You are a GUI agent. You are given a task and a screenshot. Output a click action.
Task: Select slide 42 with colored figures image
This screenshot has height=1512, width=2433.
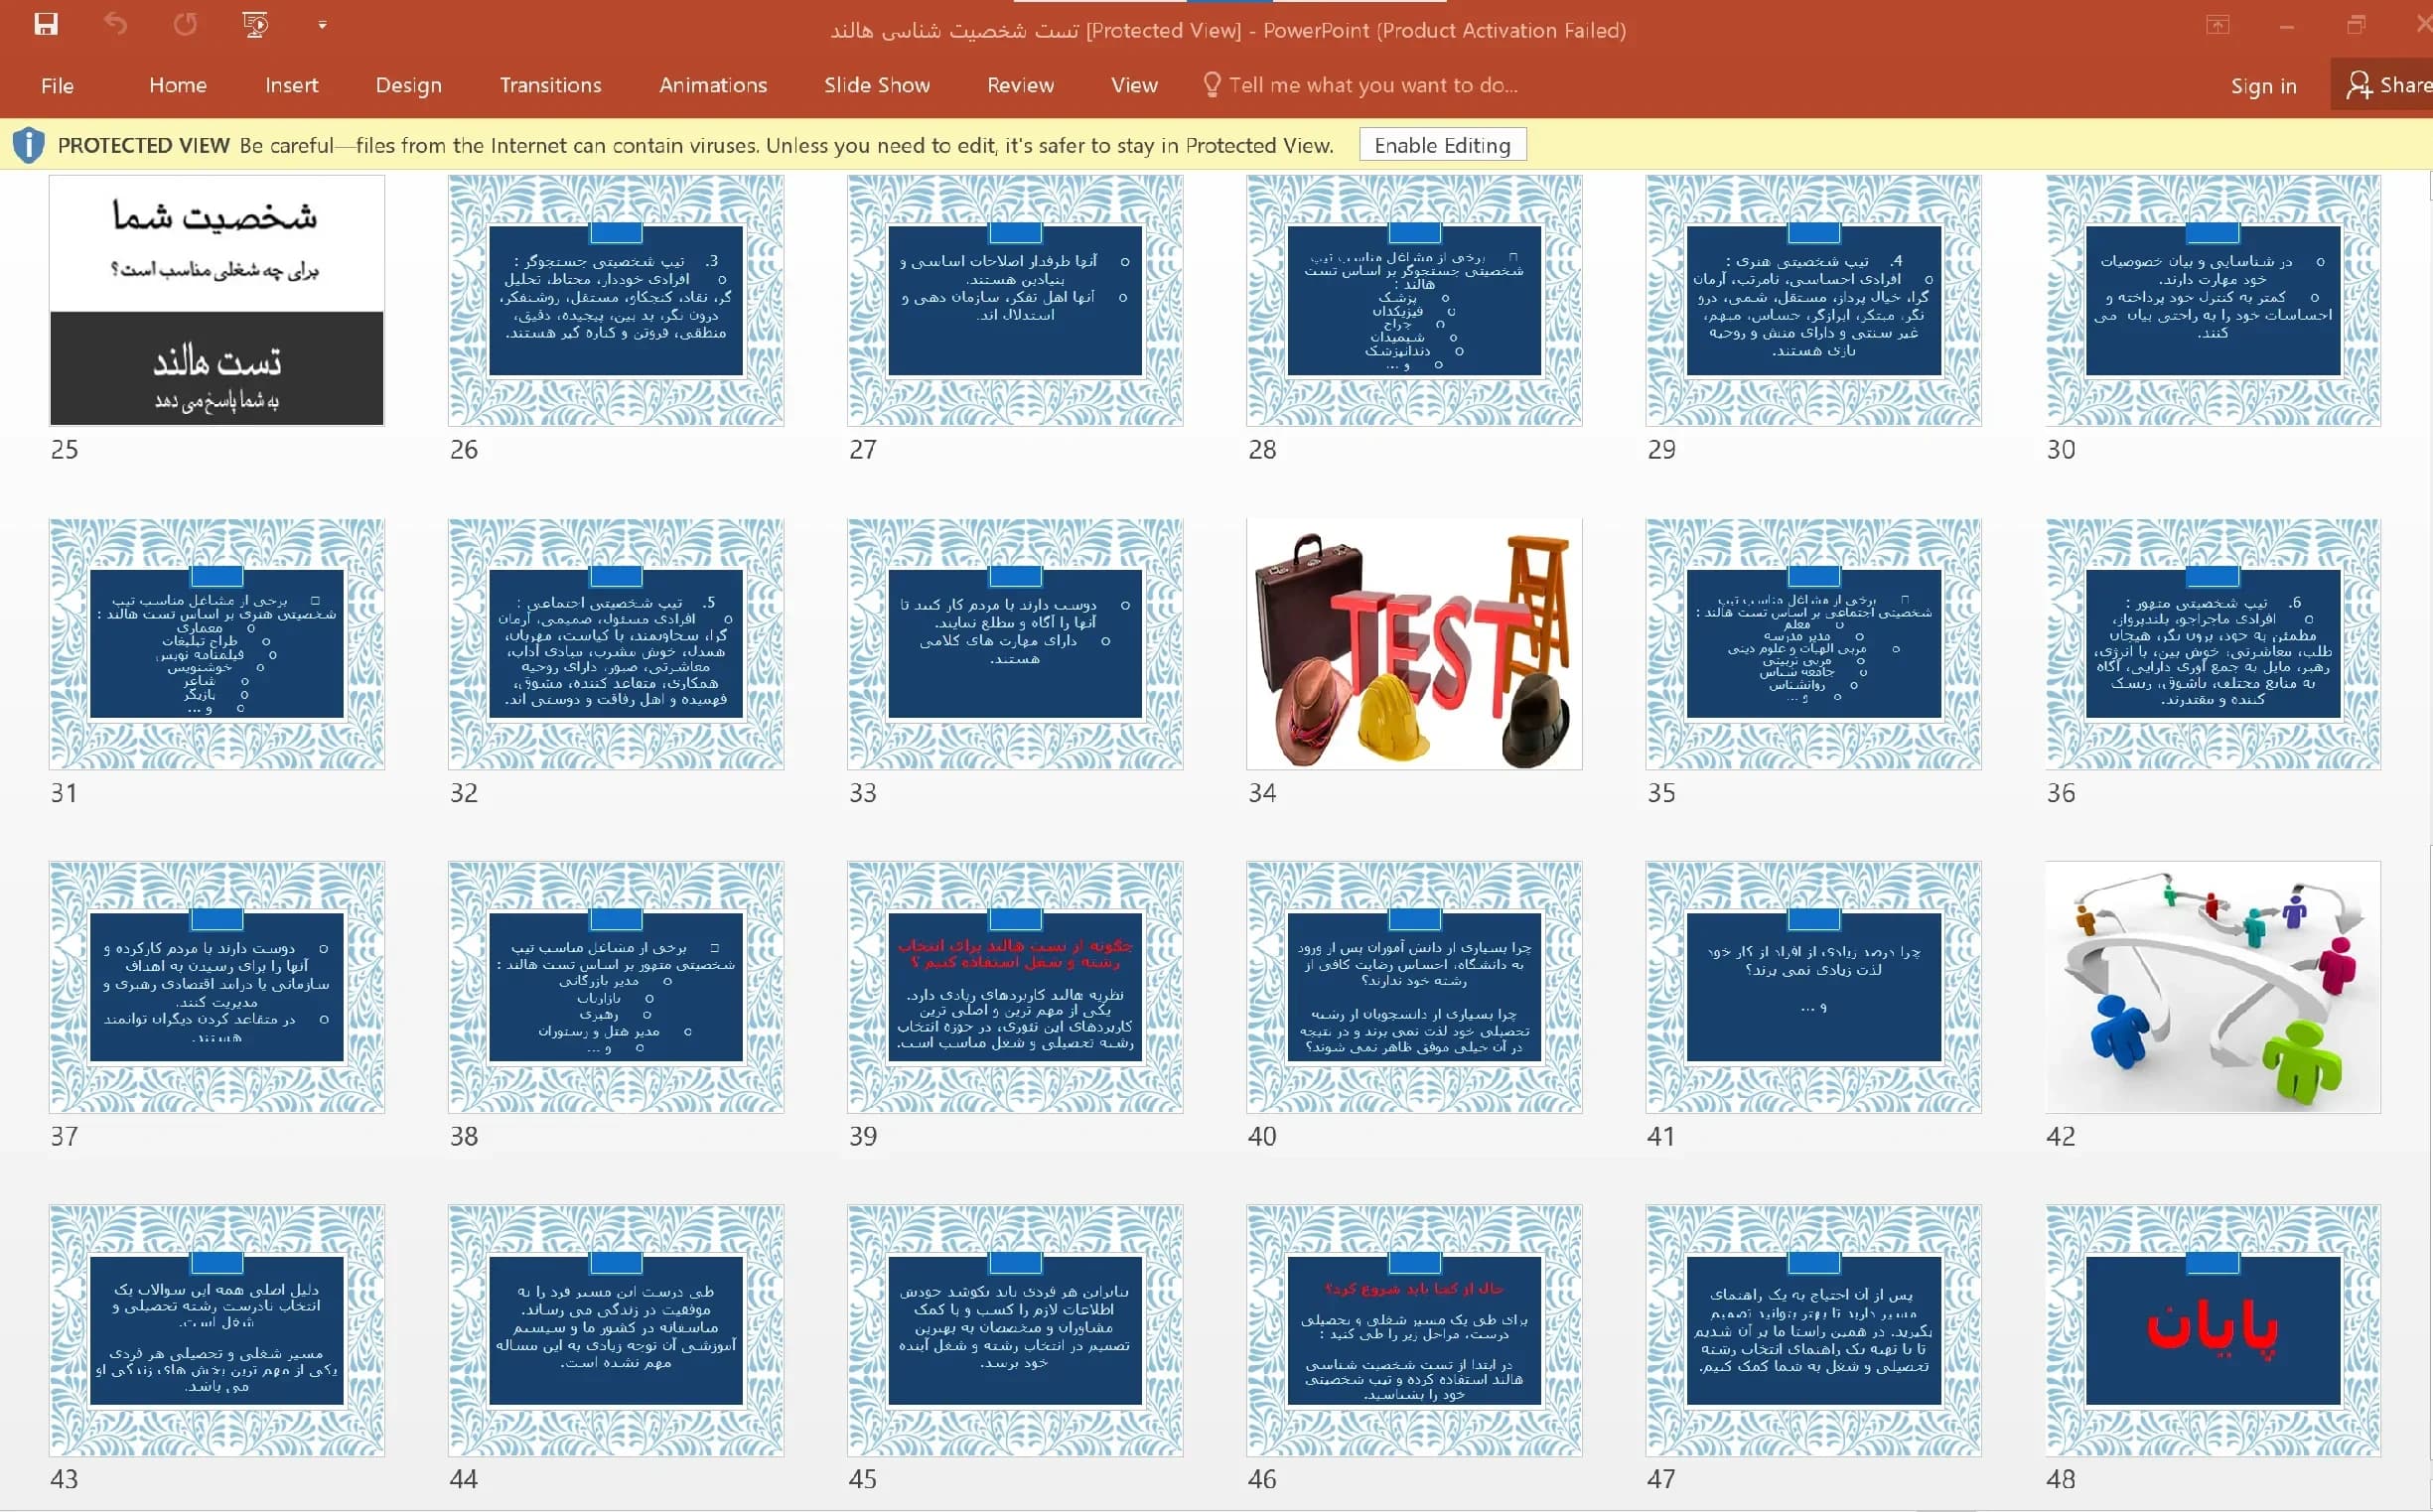(x=2213, y=987)
